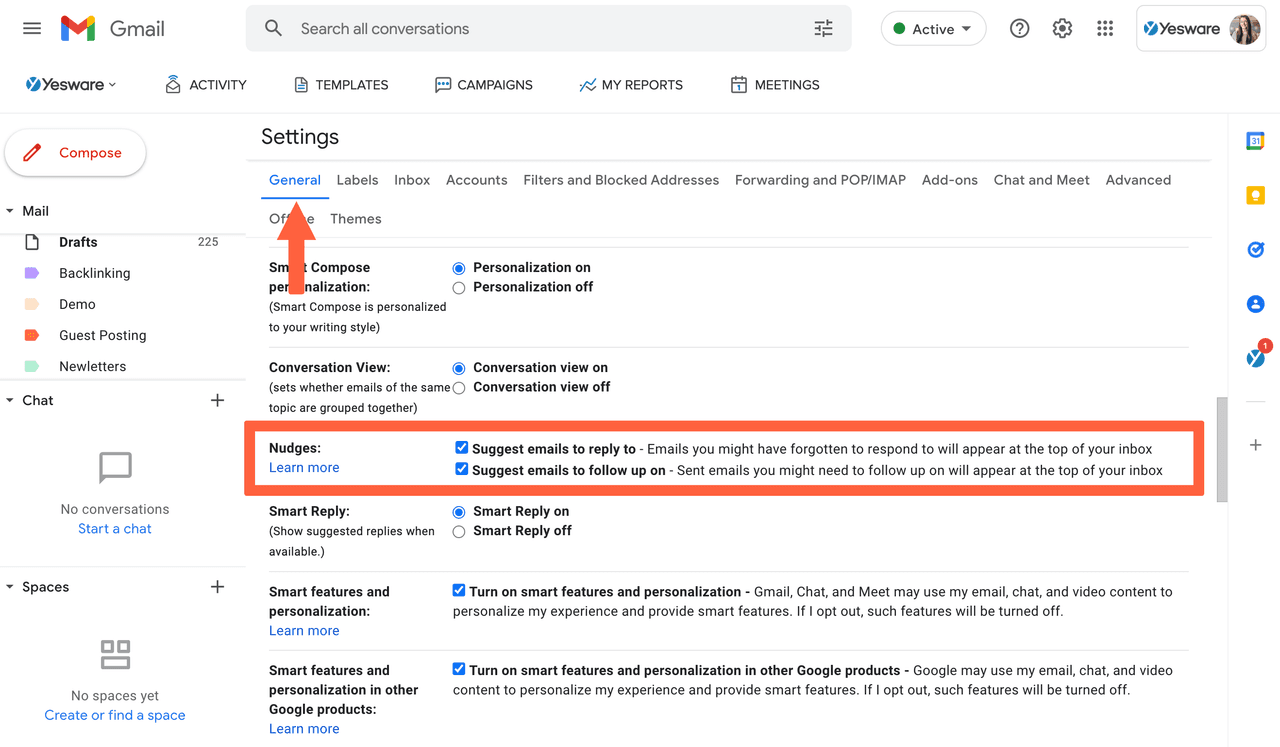This screenshot has height=747, width=1280.
Task: Open Help via the question mark icon
Action: [x=1019, y=29]
